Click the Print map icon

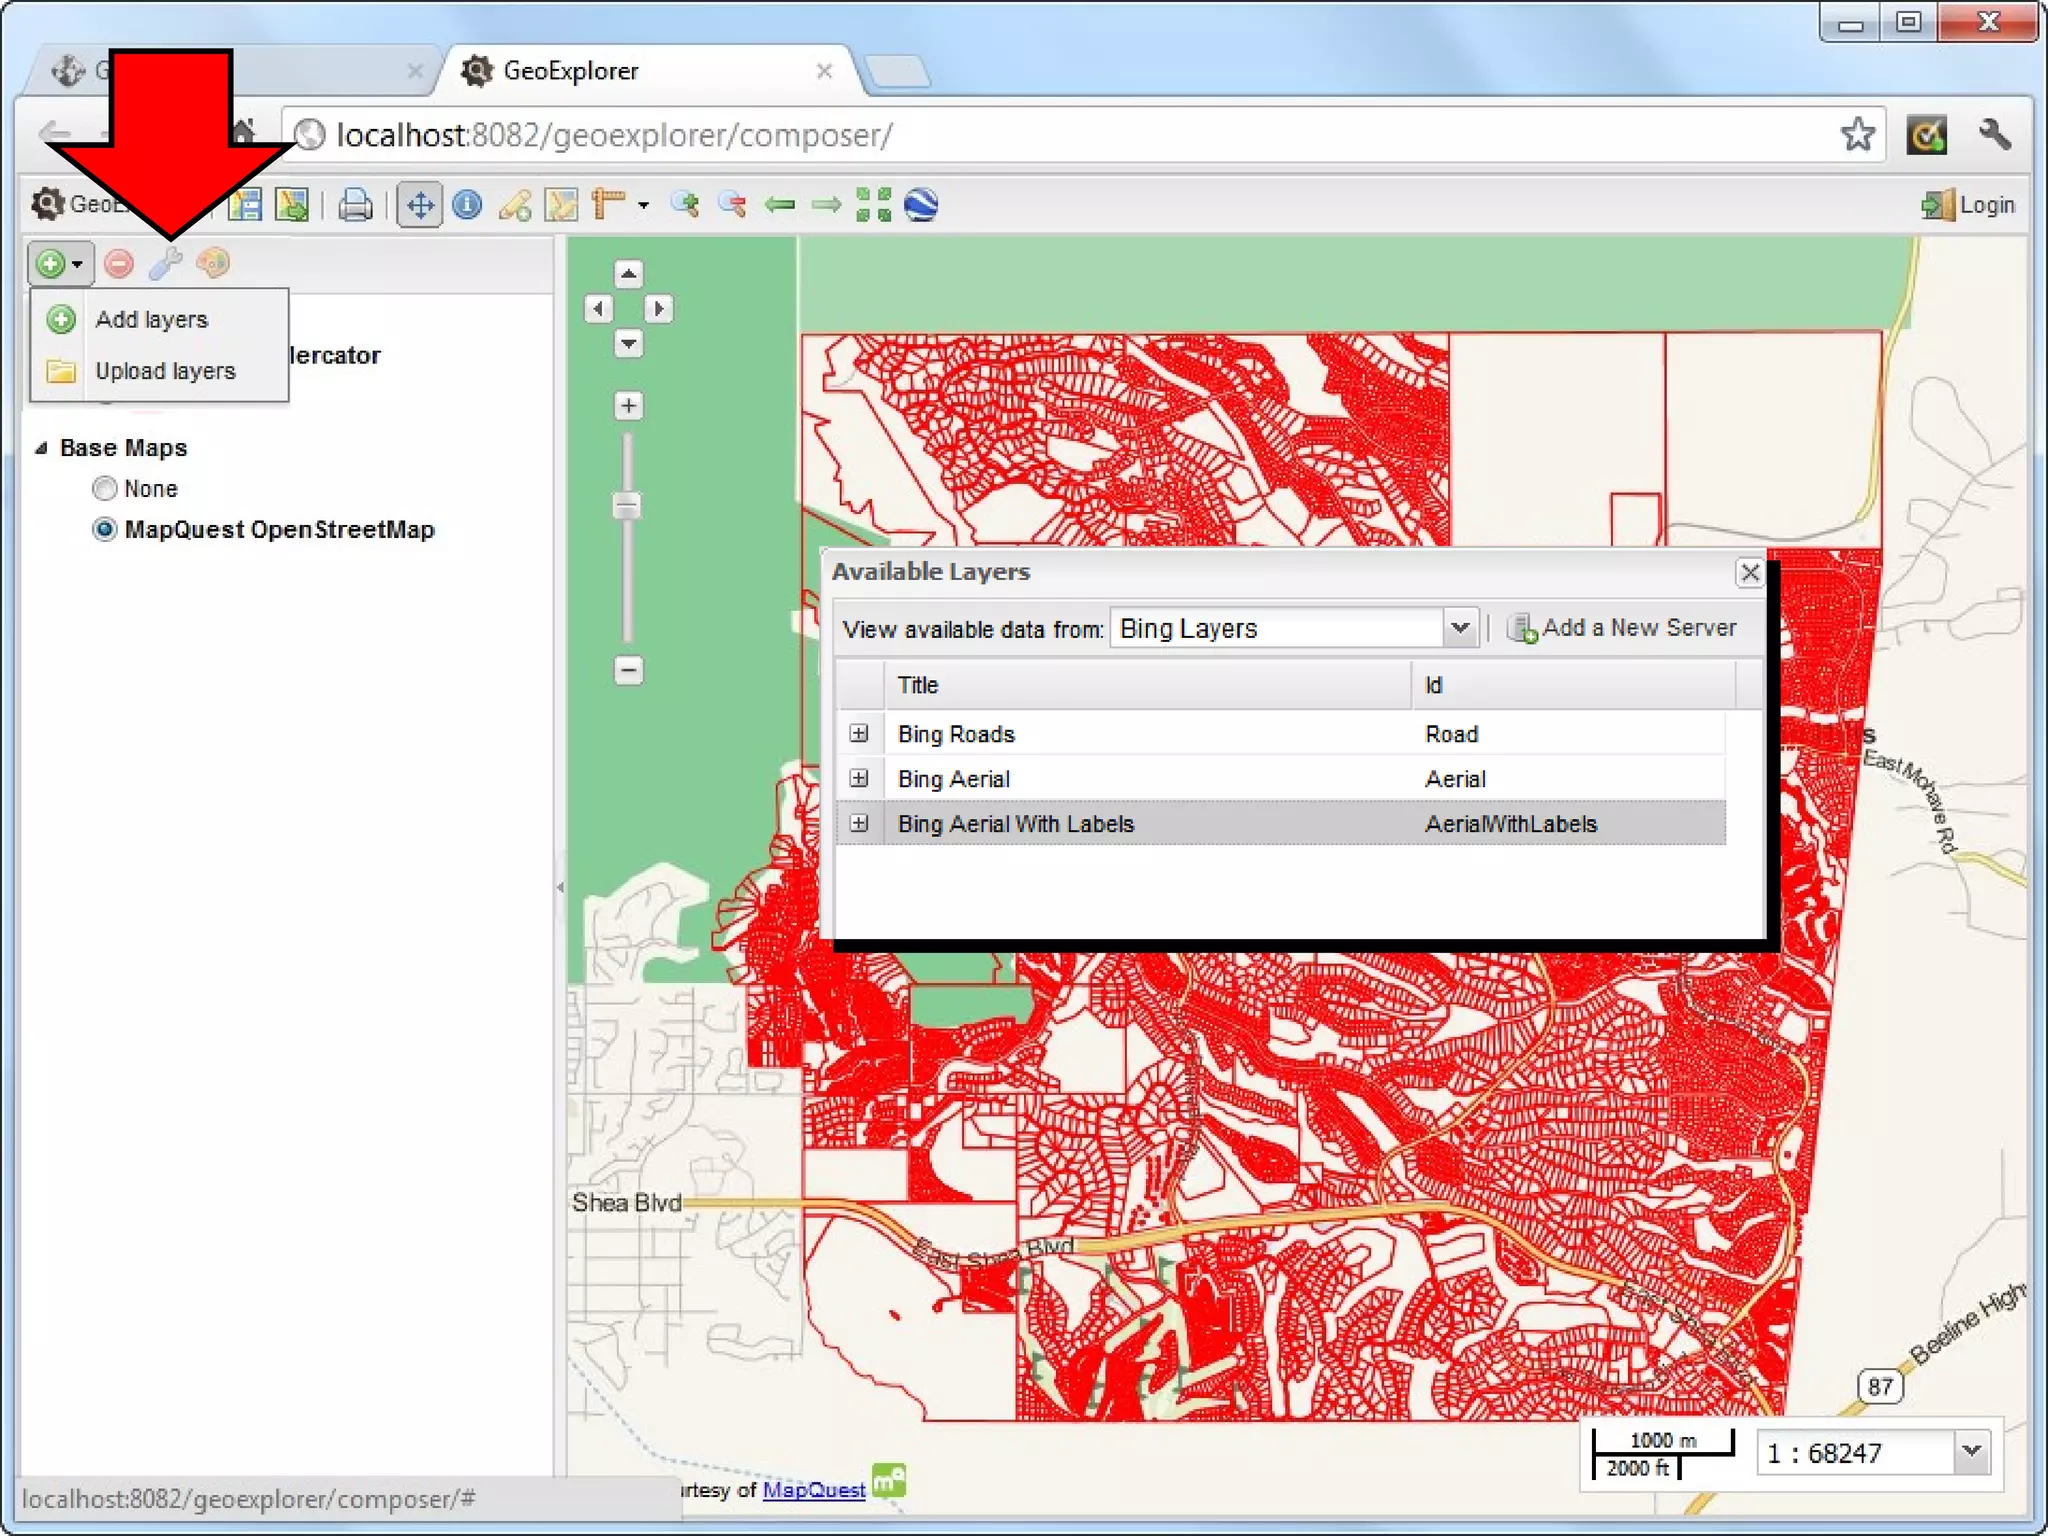355,205
